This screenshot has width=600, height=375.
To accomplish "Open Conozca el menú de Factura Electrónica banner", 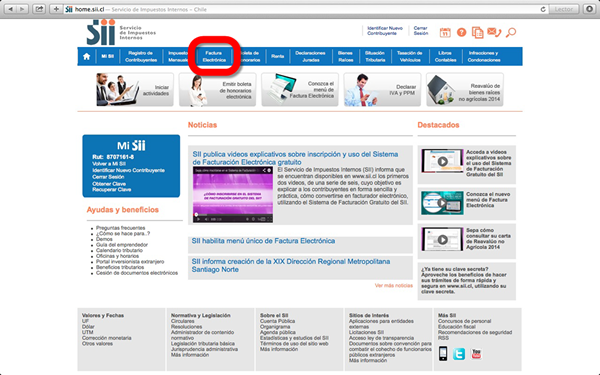I will 300,90.
